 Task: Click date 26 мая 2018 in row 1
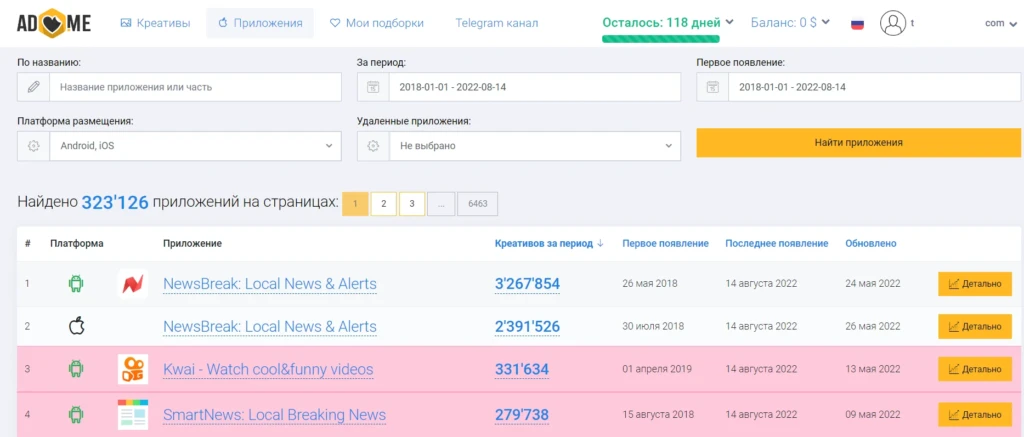(x=650, y=283)
